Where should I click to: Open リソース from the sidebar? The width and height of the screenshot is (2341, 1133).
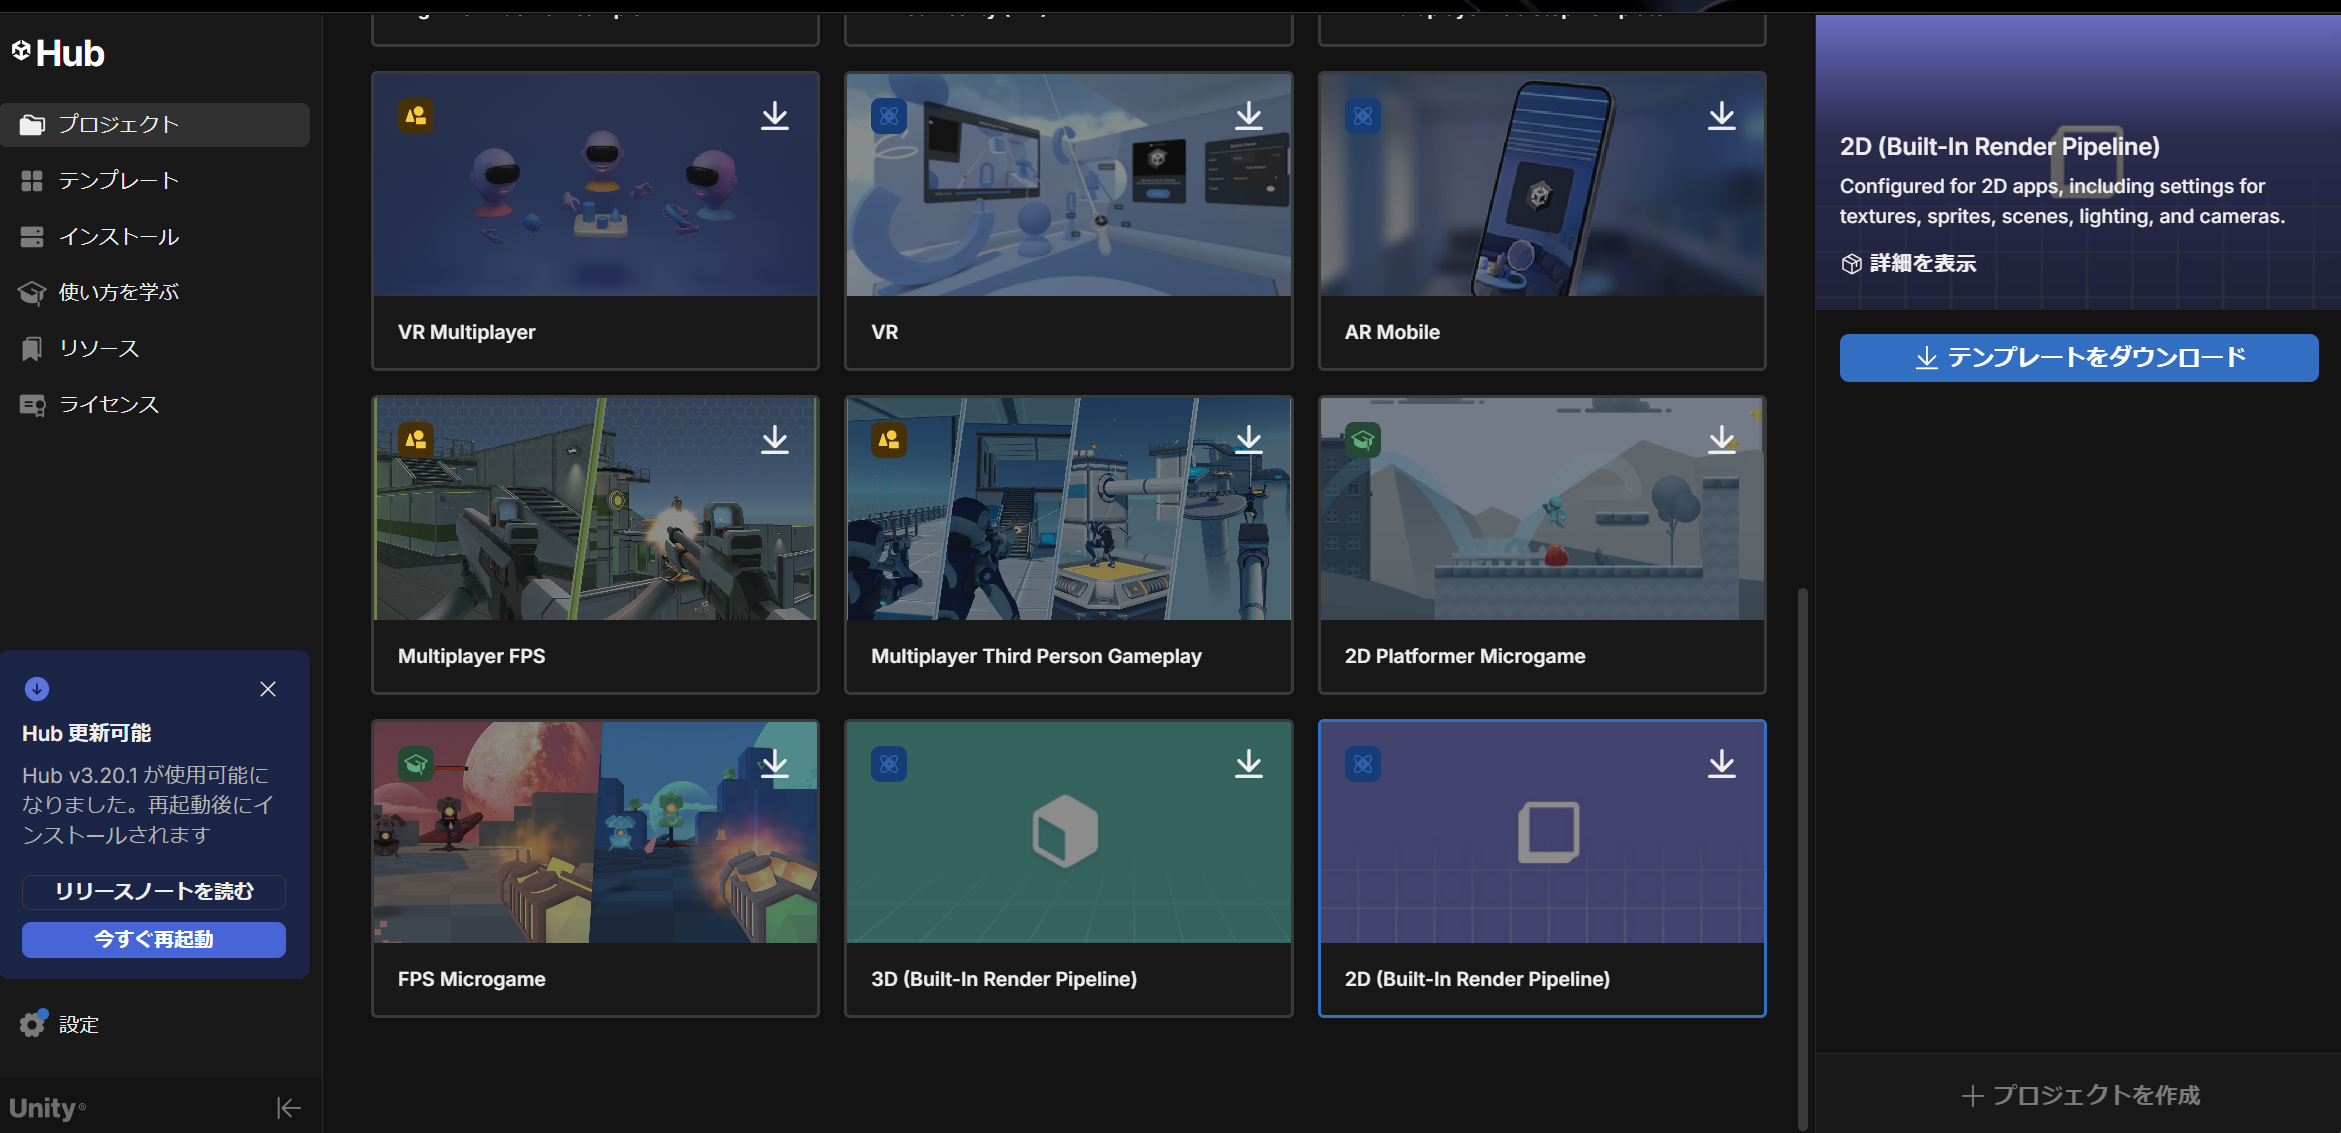155,349
